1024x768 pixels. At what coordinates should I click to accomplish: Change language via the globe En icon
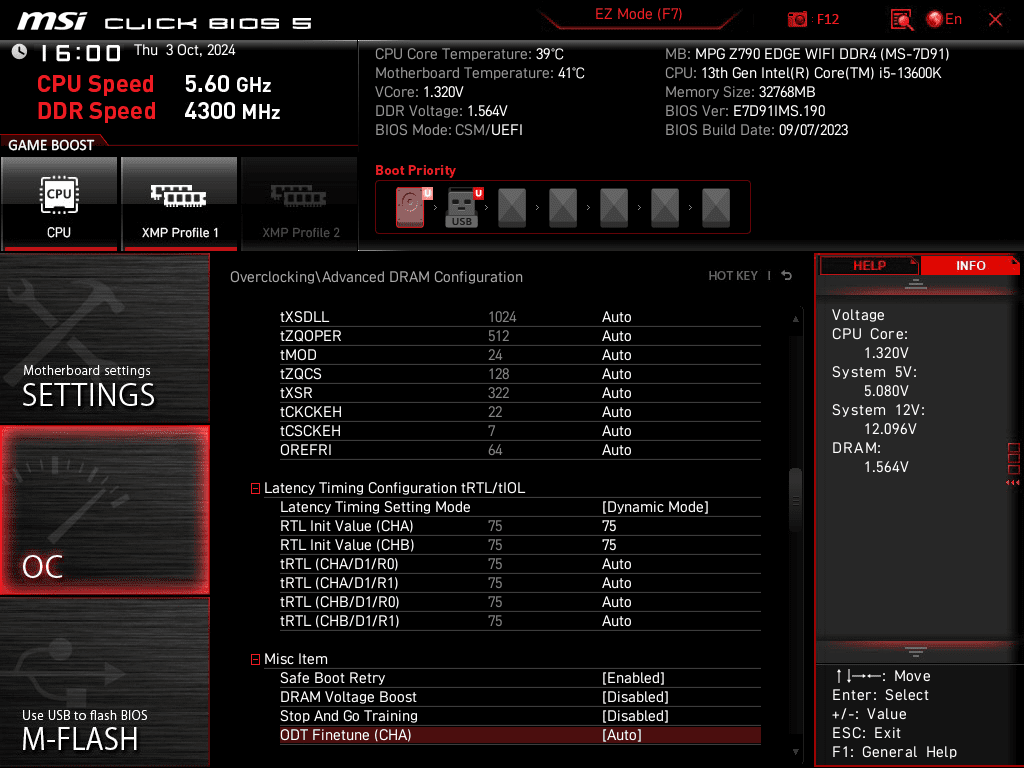tap(944, 19)
